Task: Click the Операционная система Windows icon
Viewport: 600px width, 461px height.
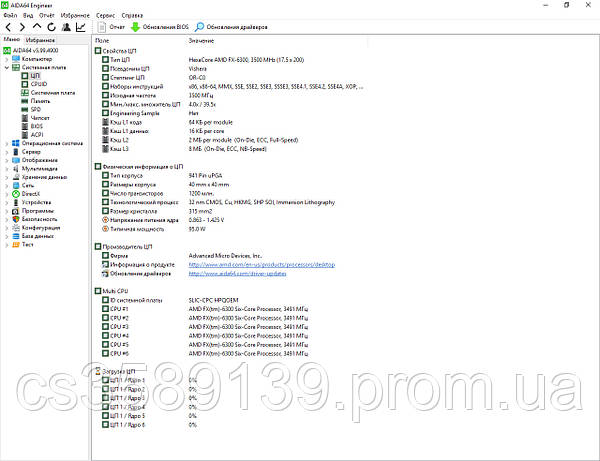Action: tap(16, 143)
